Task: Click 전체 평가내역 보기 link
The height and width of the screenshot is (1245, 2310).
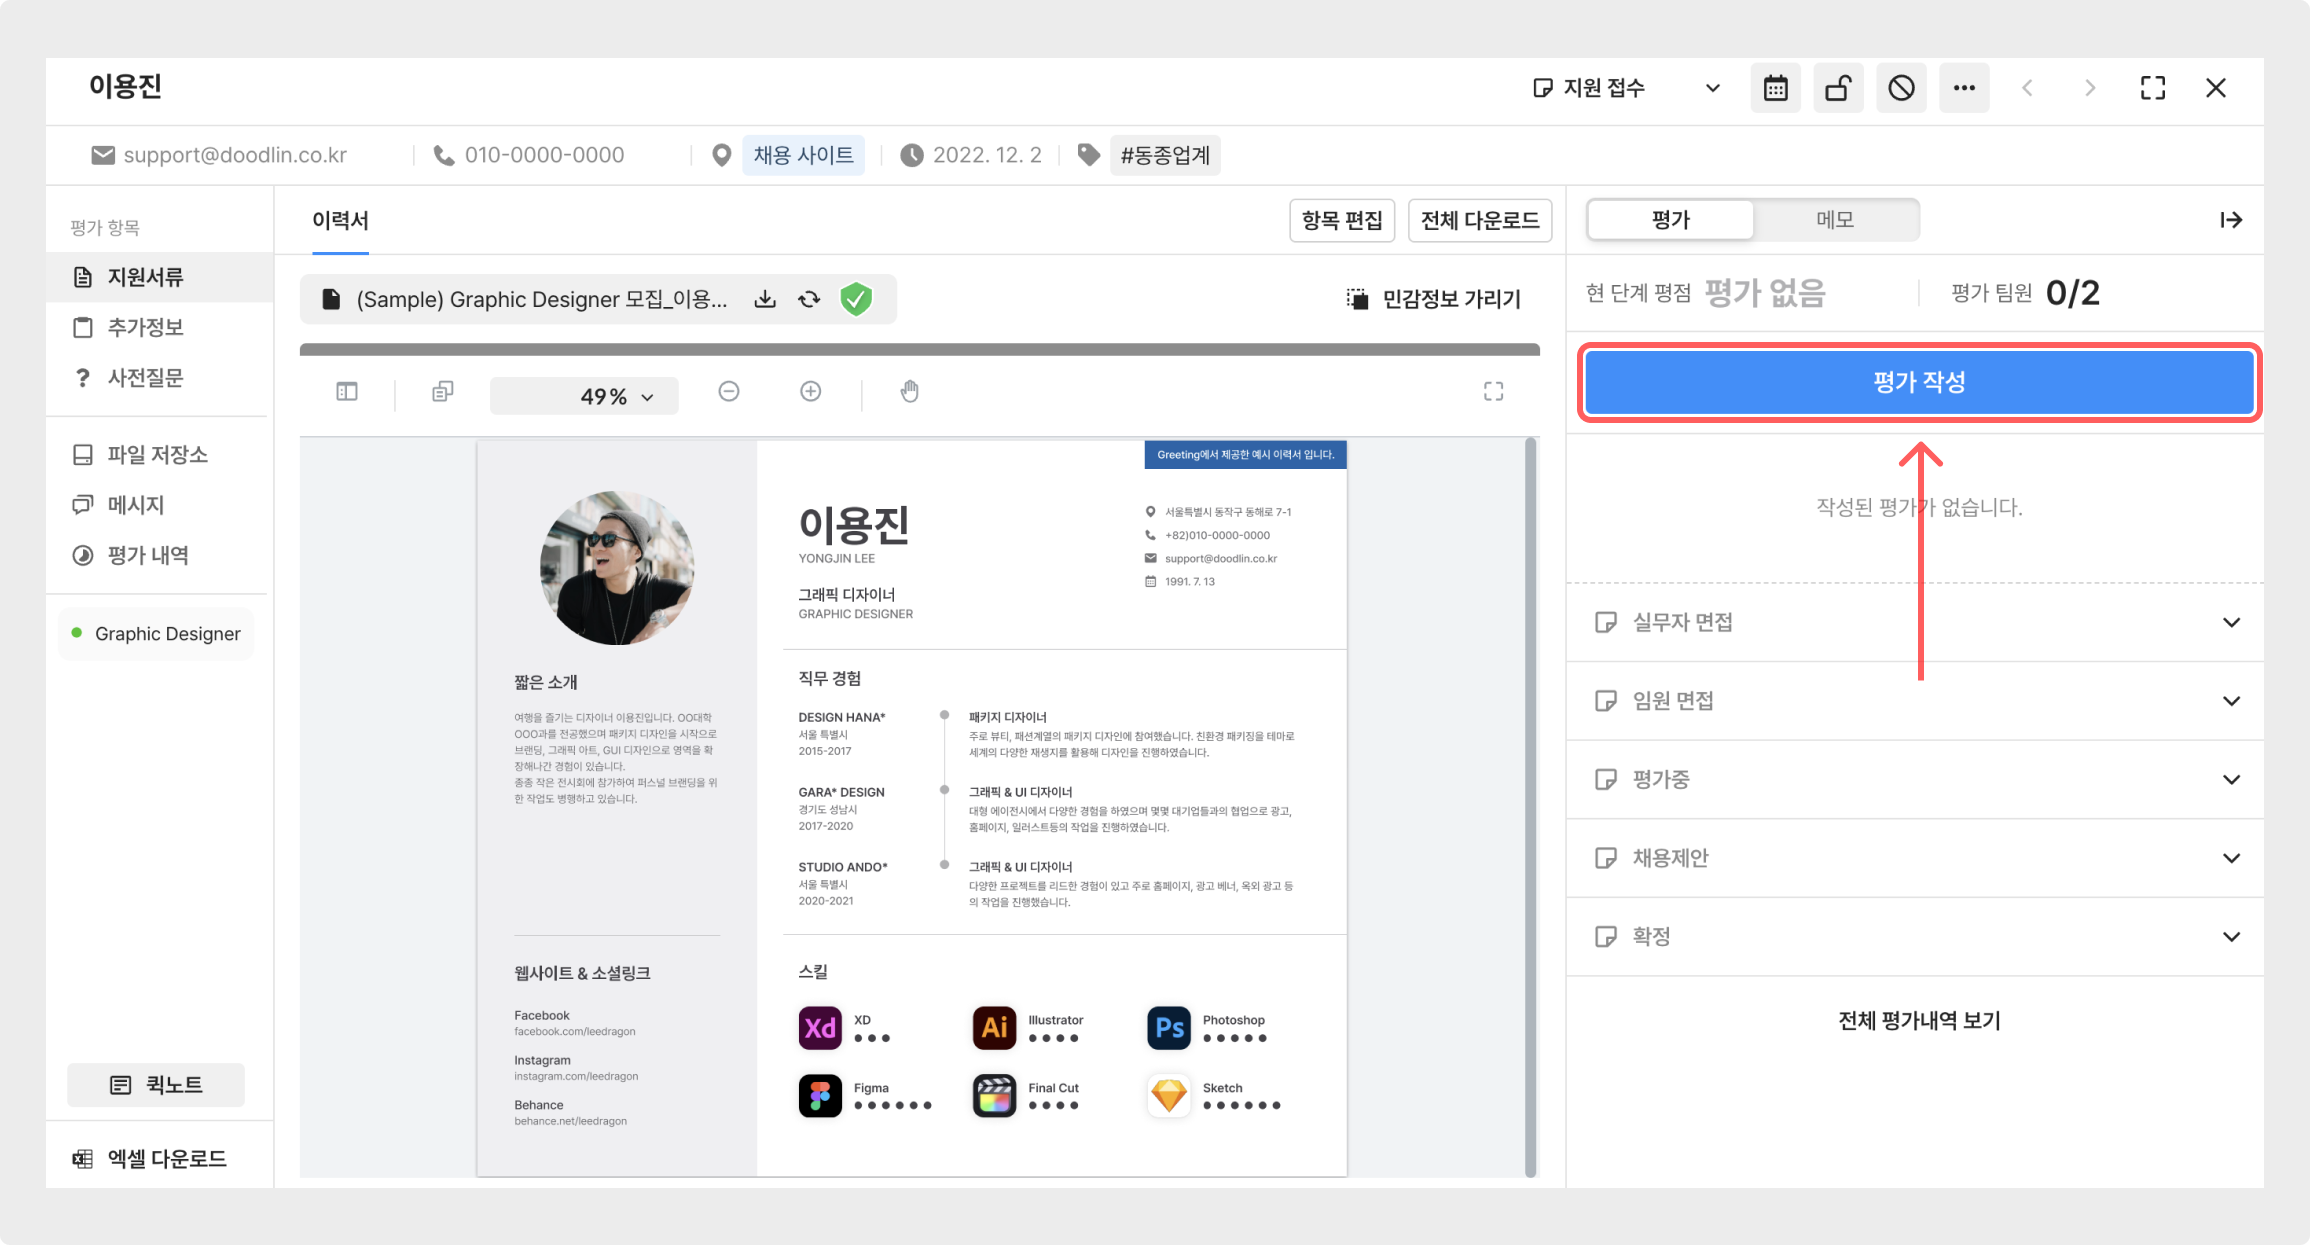Action: (1919, 1020)
